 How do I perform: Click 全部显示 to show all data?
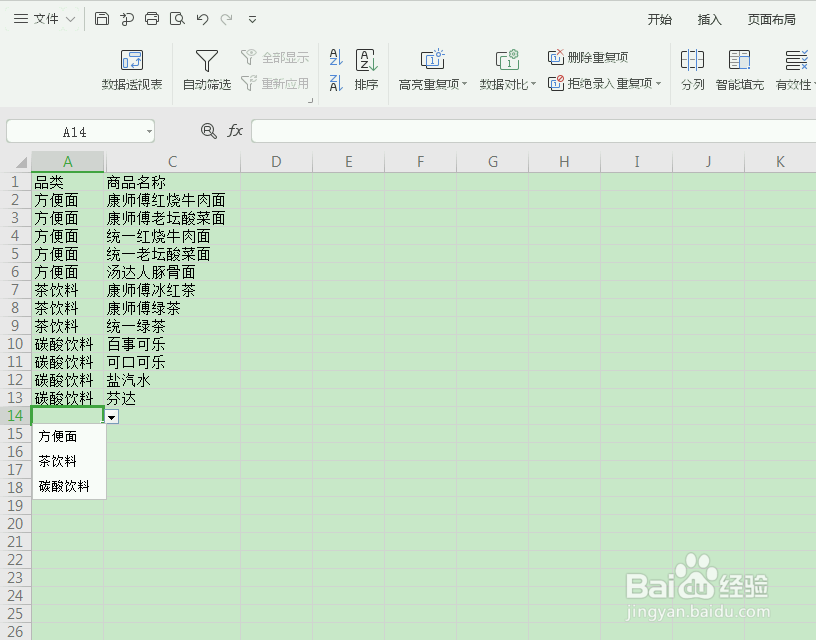click(x=278, y=56)
